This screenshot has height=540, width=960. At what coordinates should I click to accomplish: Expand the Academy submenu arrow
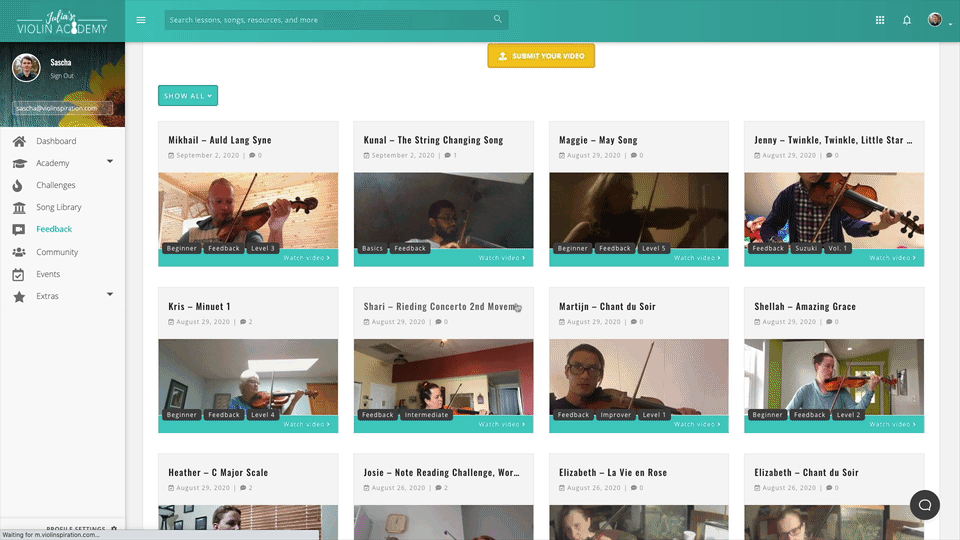click(110, 162)
